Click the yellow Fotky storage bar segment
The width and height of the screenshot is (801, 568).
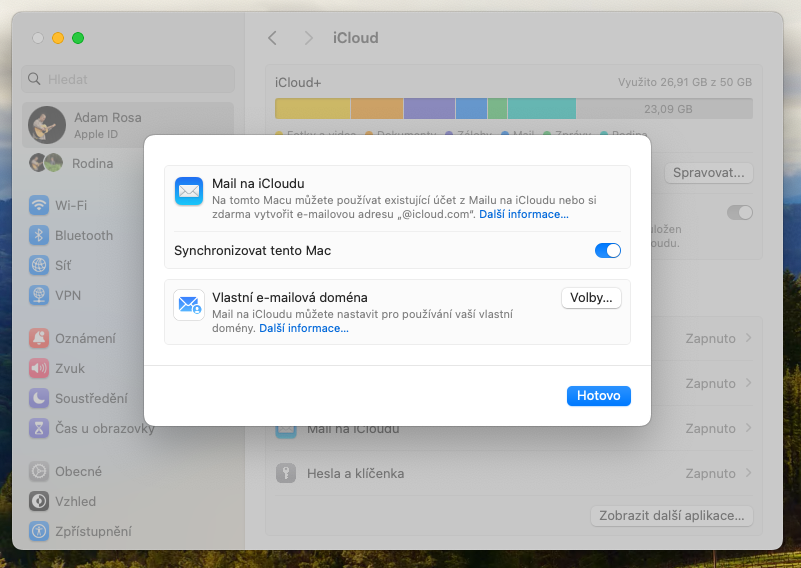[x=313, y=109]
